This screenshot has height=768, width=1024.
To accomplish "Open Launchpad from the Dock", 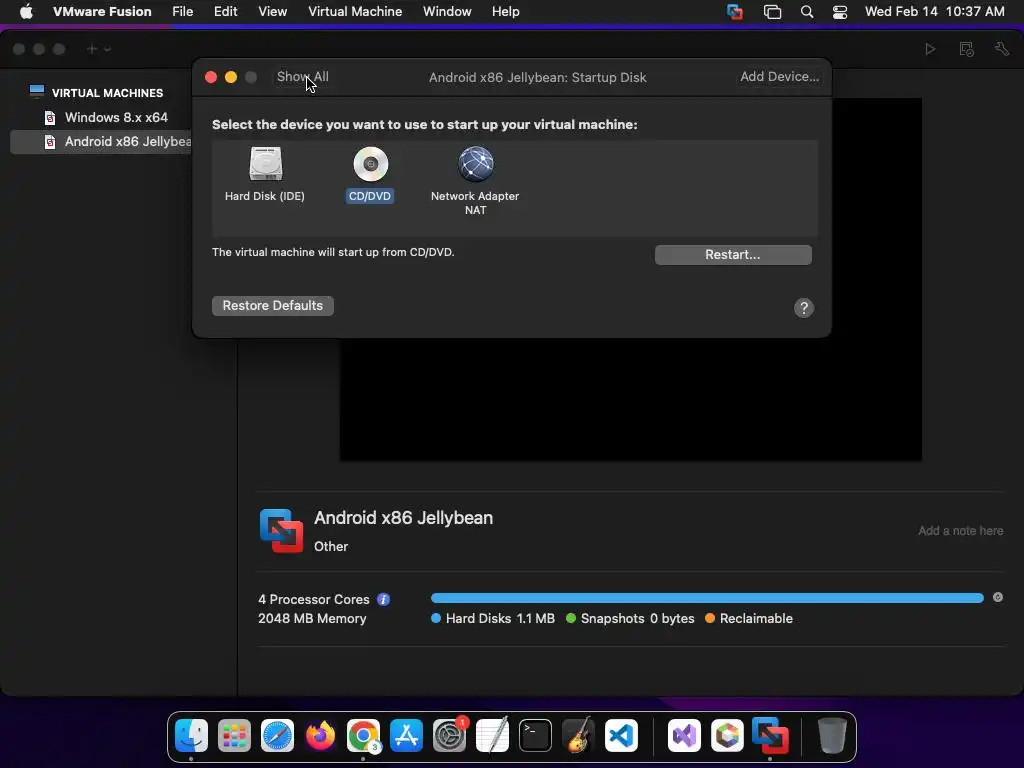I will pos(234,736).
